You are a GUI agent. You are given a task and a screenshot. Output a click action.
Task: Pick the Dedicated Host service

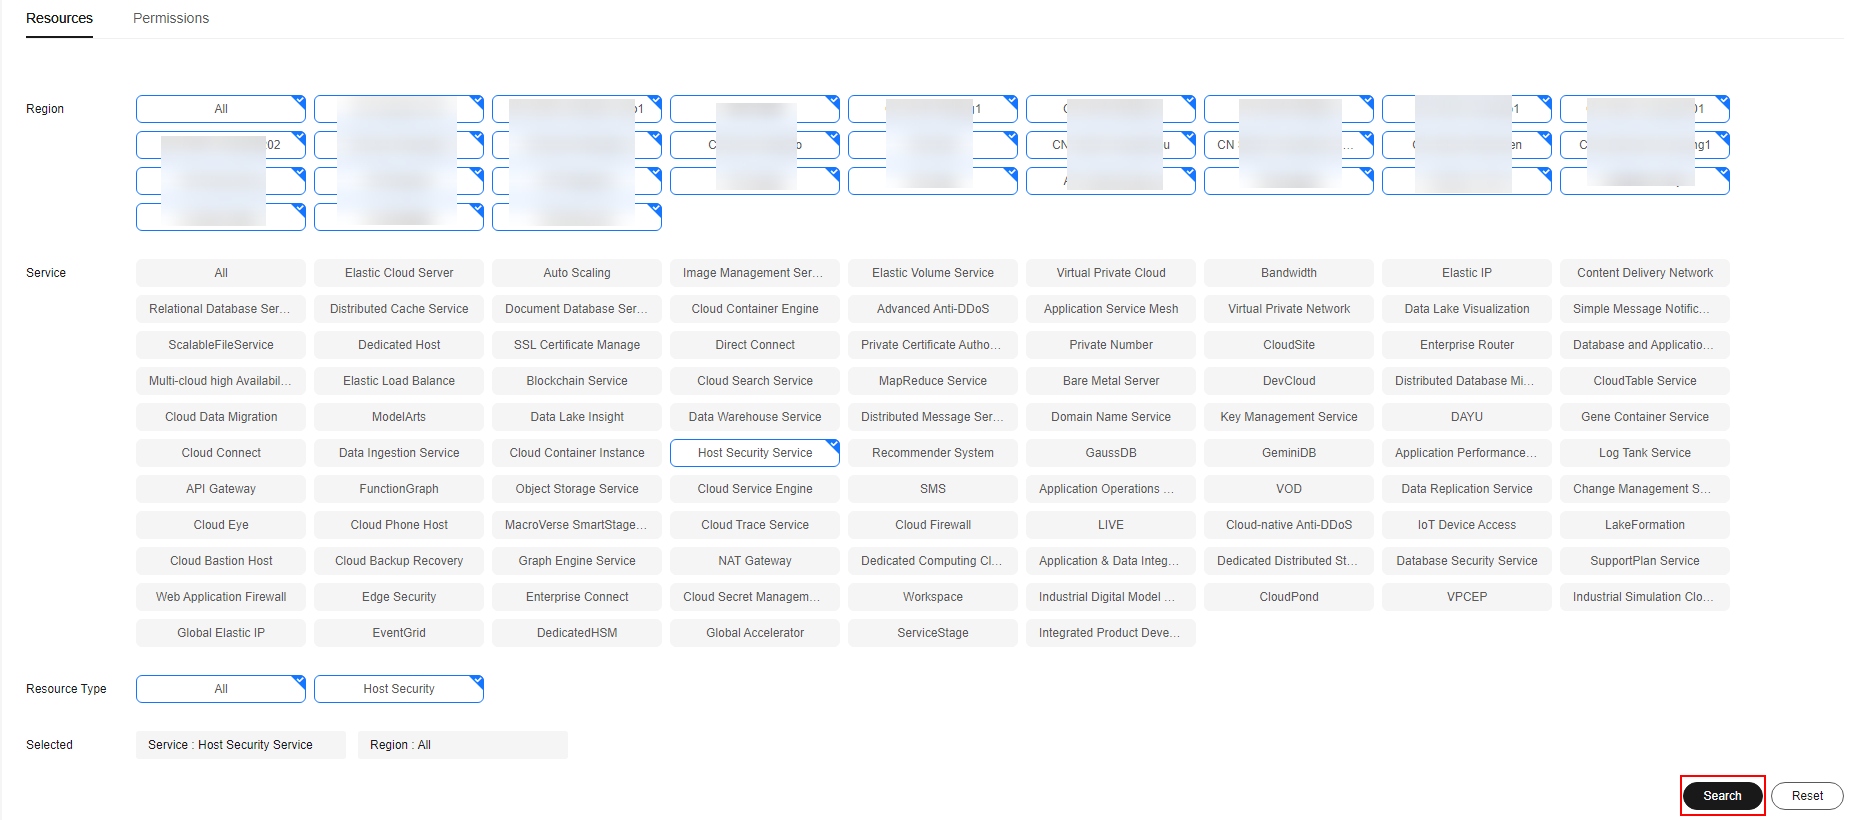pos(399,345)
